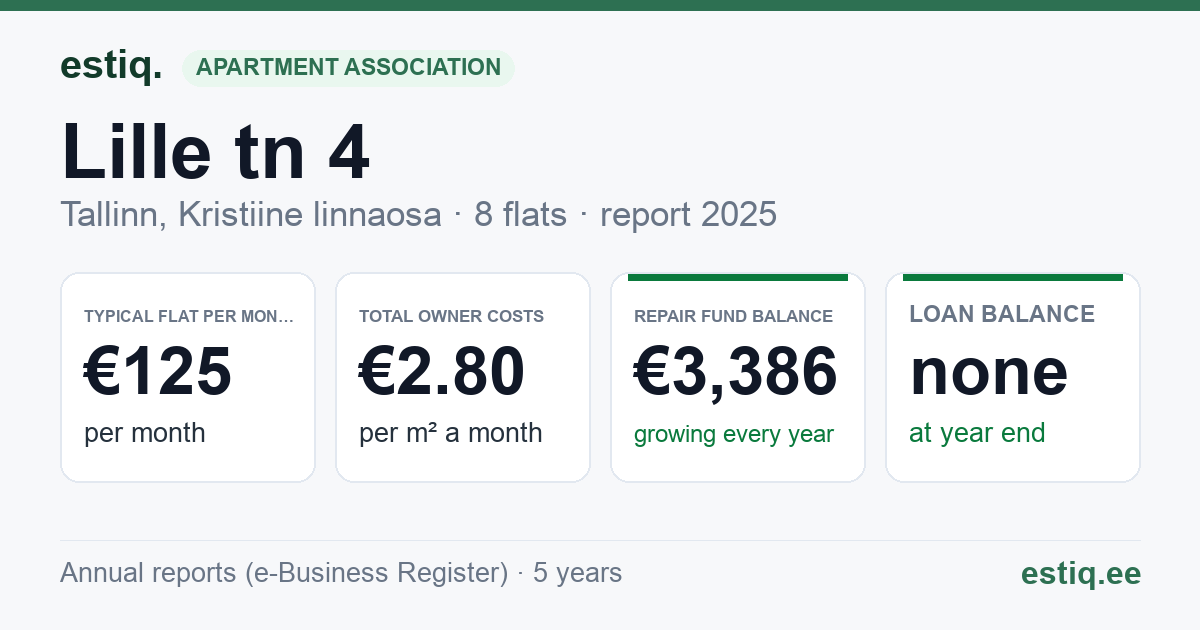Click the 'at year end' caption
The image size is (1200, 630).
(x=977, y=433)
